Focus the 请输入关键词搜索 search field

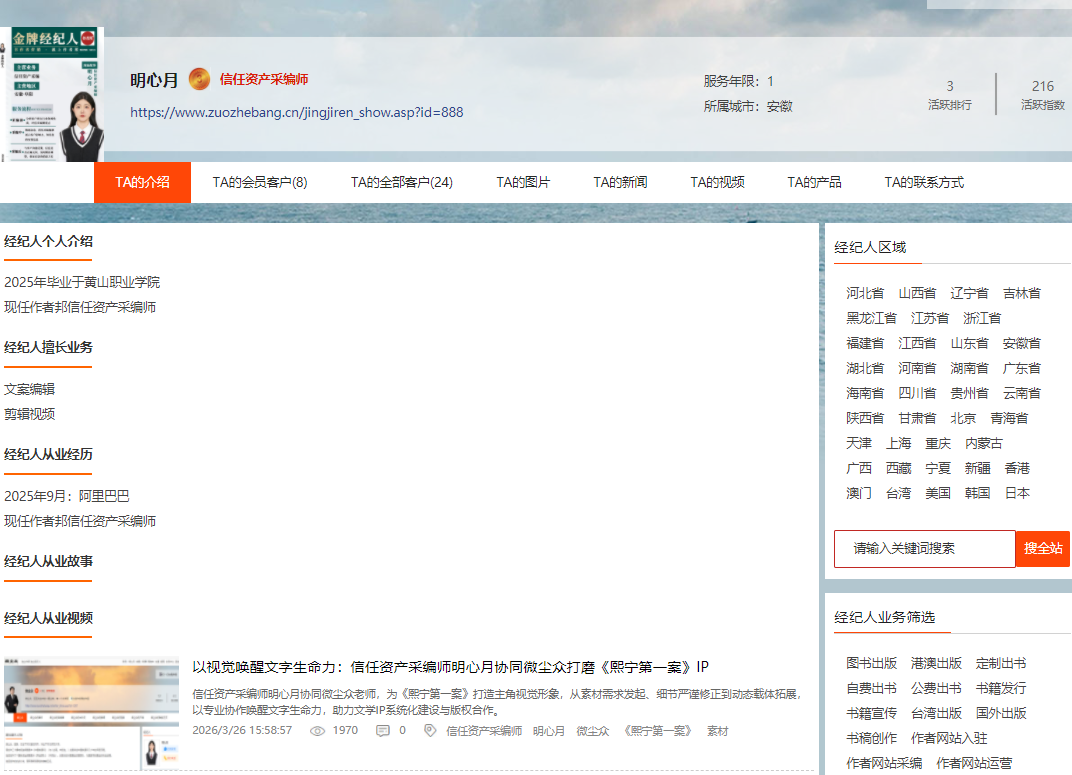(924, 549)
